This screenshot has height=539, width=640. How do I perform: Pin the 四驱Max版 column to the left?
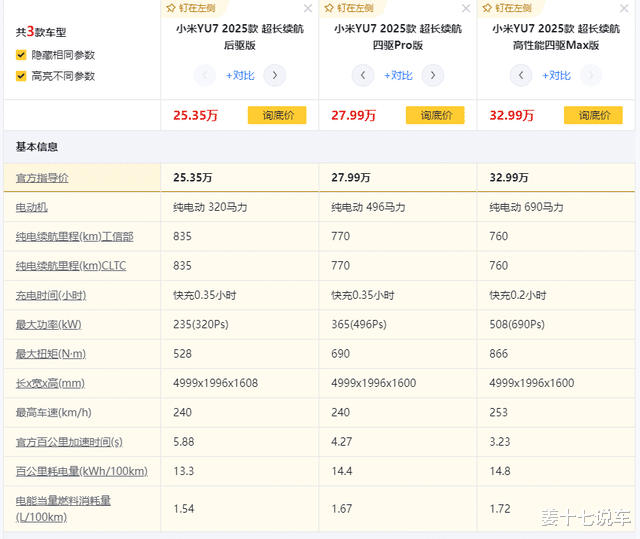tap(507, 8)
